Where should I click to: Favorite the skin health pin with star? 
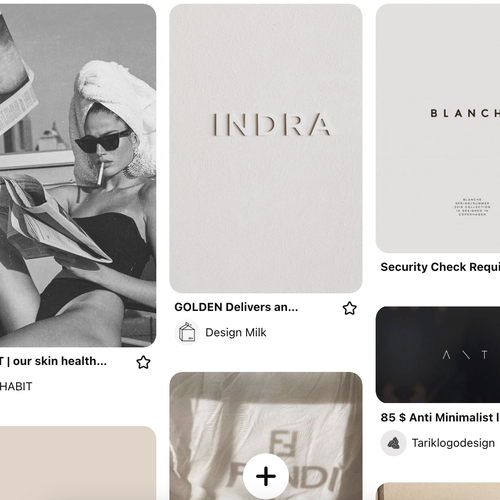tap(143, 362)
